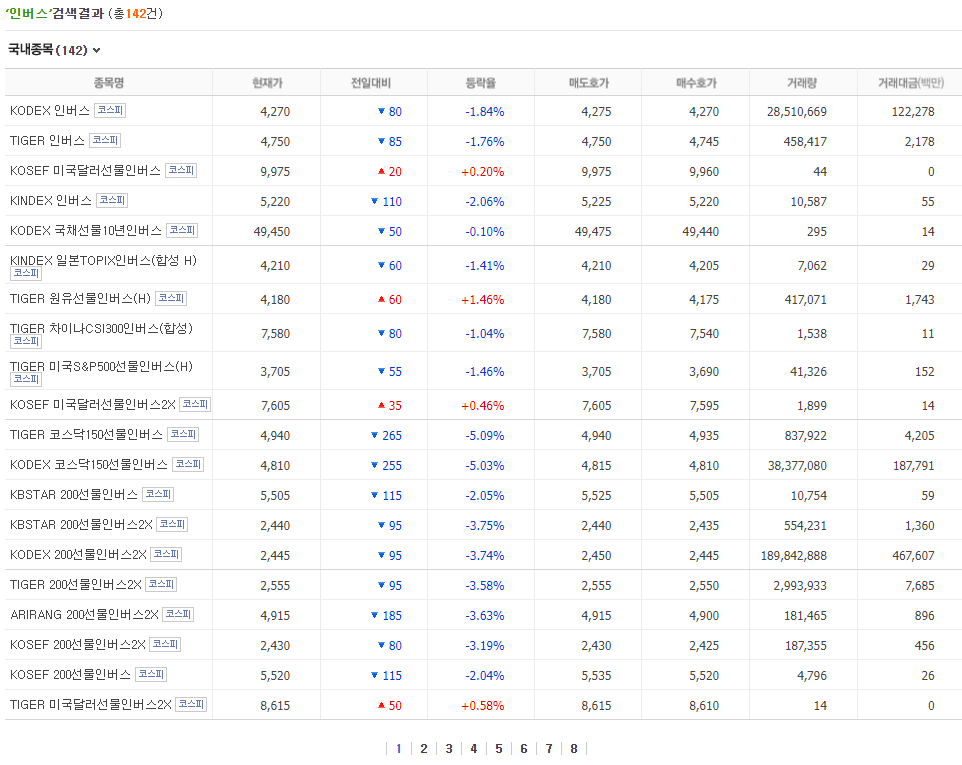This screenshot has width=962, height=765.
Task: Open TIGER 미국S&P500선물인버스(H) link
Action: pyautogui.click(x=101, y=367)
